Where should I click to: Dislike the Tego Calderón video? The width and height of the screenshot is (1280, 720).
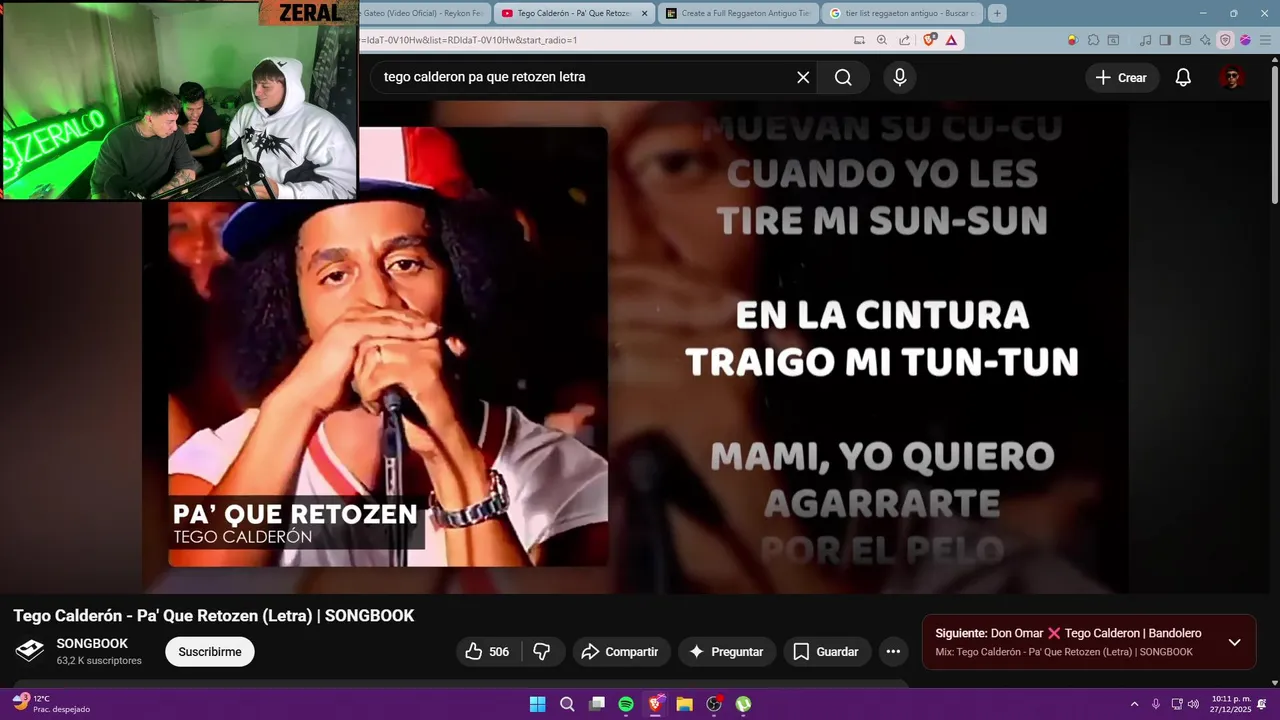(x=542, y=652)
